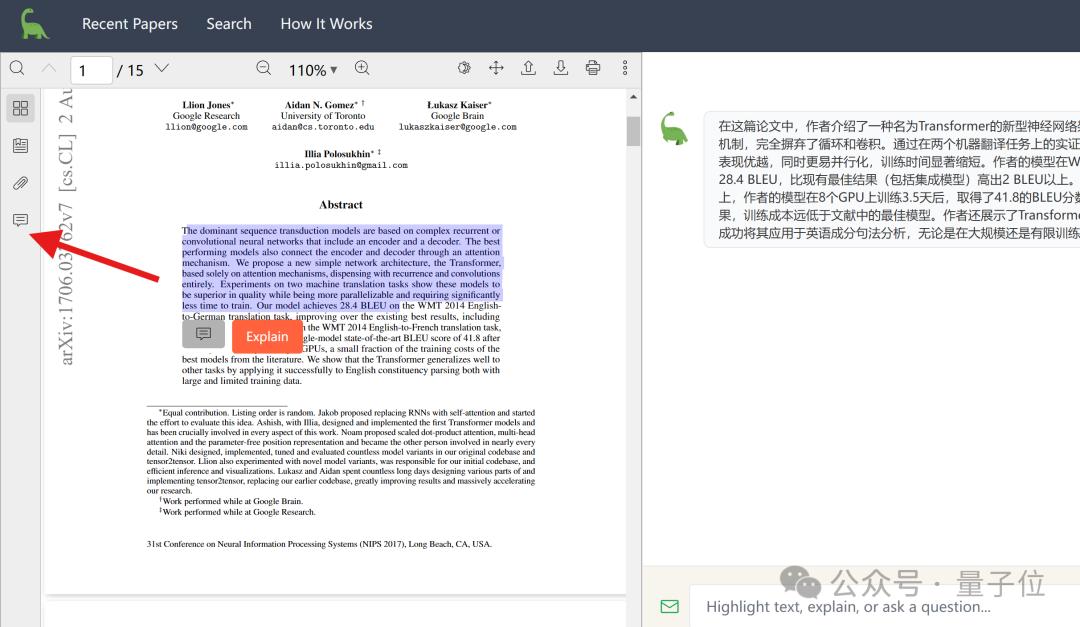Screen dimensions: 1080x627
Task: Open the How It Works page
Action: pos(326,23)
